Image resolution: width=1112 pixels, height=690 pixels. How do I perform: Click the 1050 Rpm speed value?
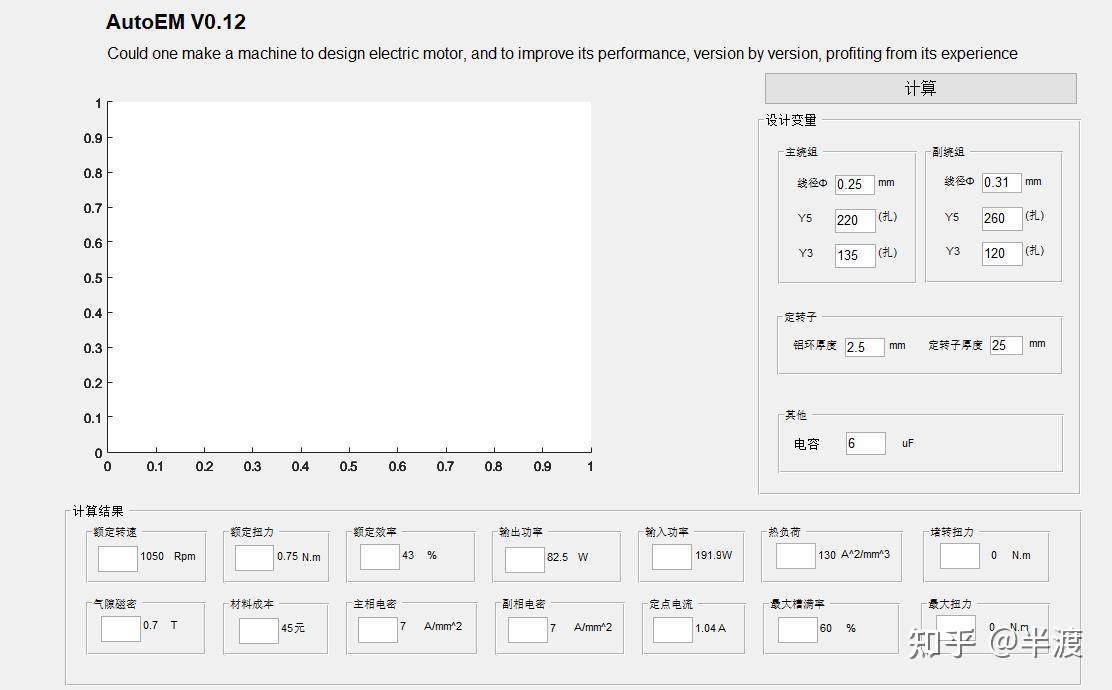click(167, 557)
